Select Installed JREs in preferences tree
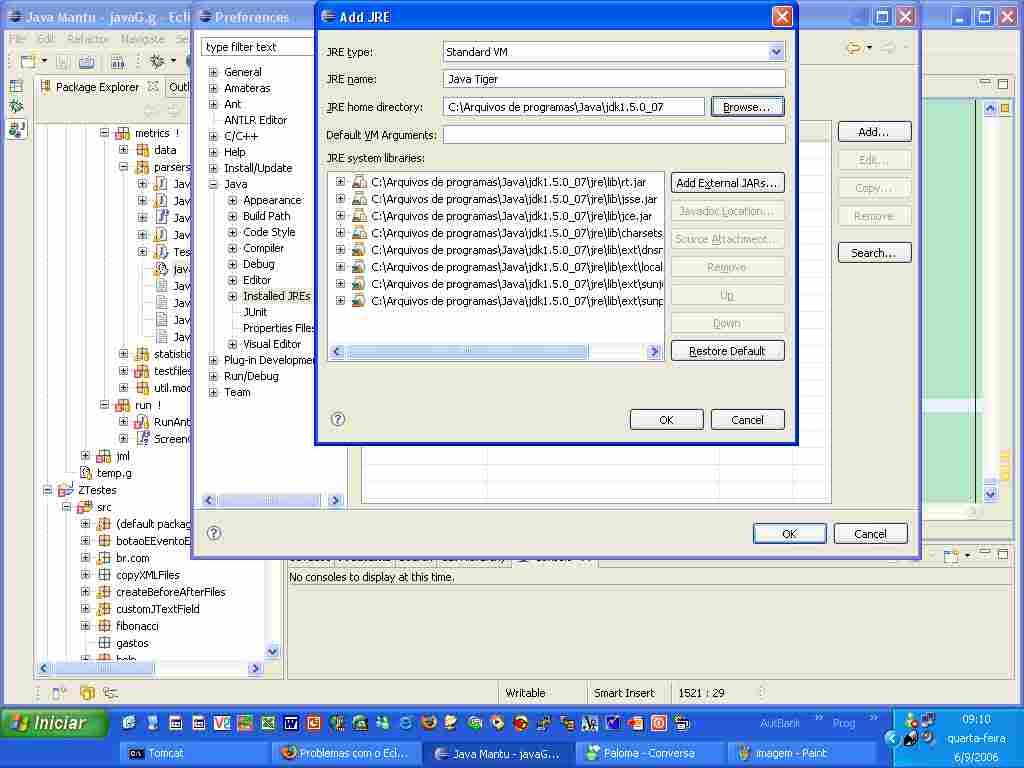The width and height of the screenshot is (1024, 768). point(276,296)
